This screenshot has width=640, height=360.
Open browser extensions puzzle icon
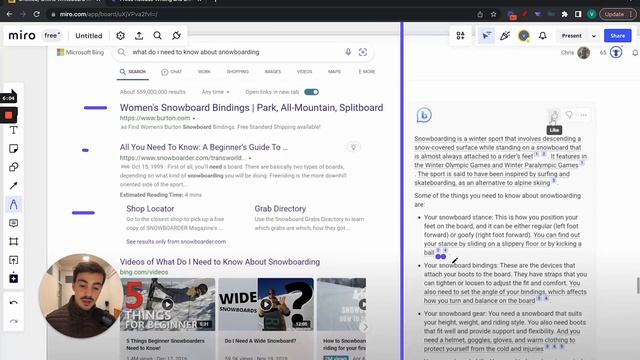click(x=564, y=14)
